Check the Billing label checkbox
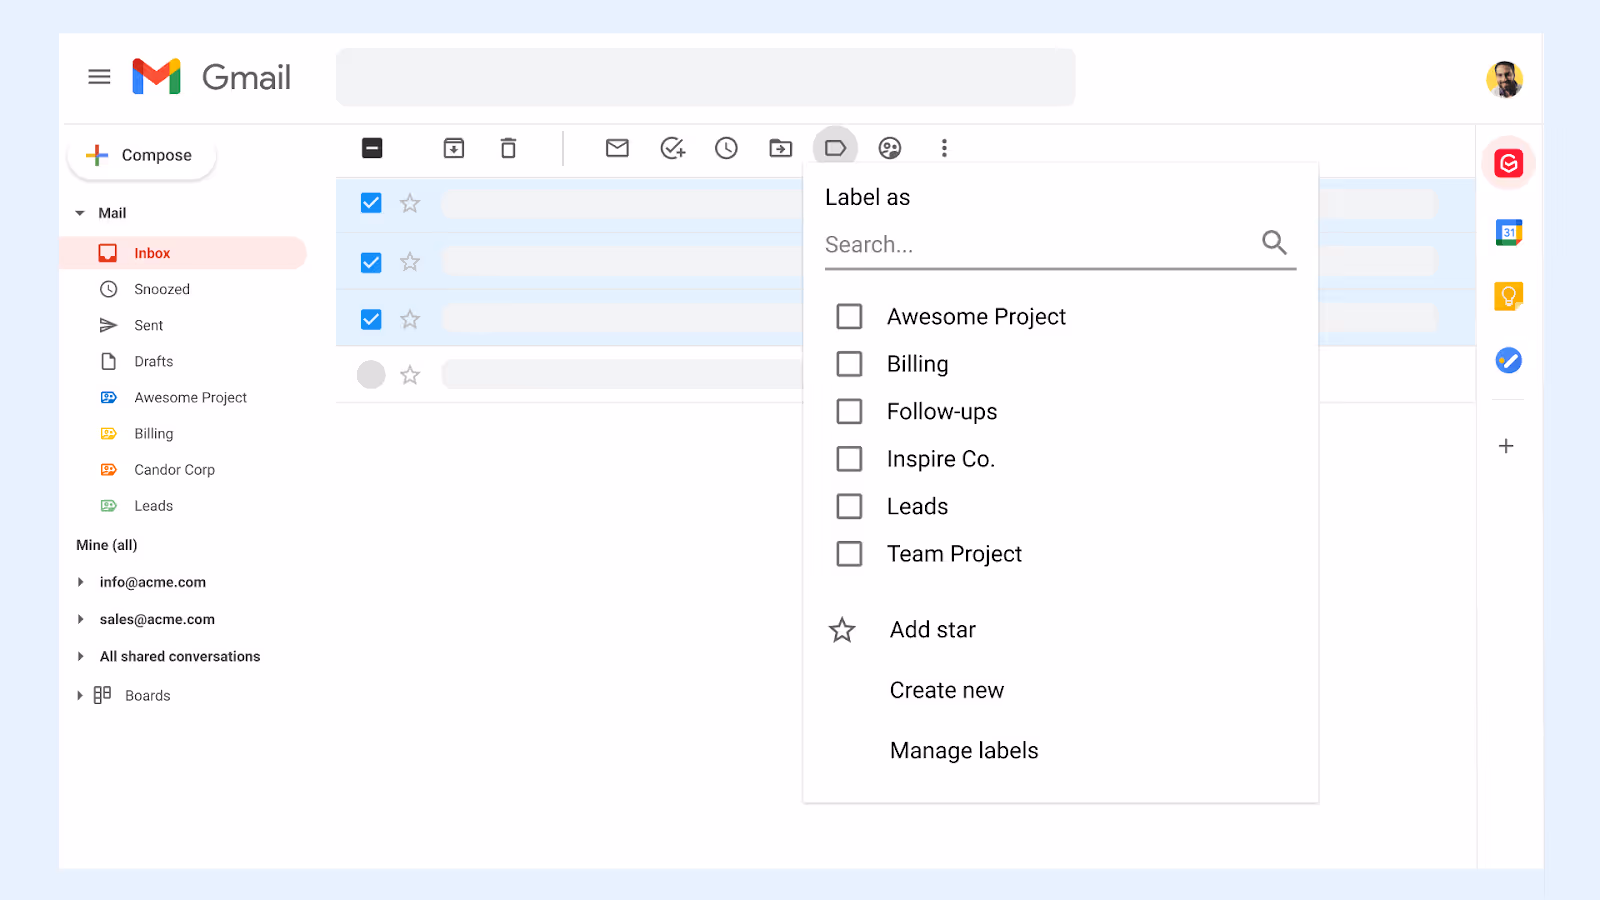The image size is (1600, 900). point(849,364)
